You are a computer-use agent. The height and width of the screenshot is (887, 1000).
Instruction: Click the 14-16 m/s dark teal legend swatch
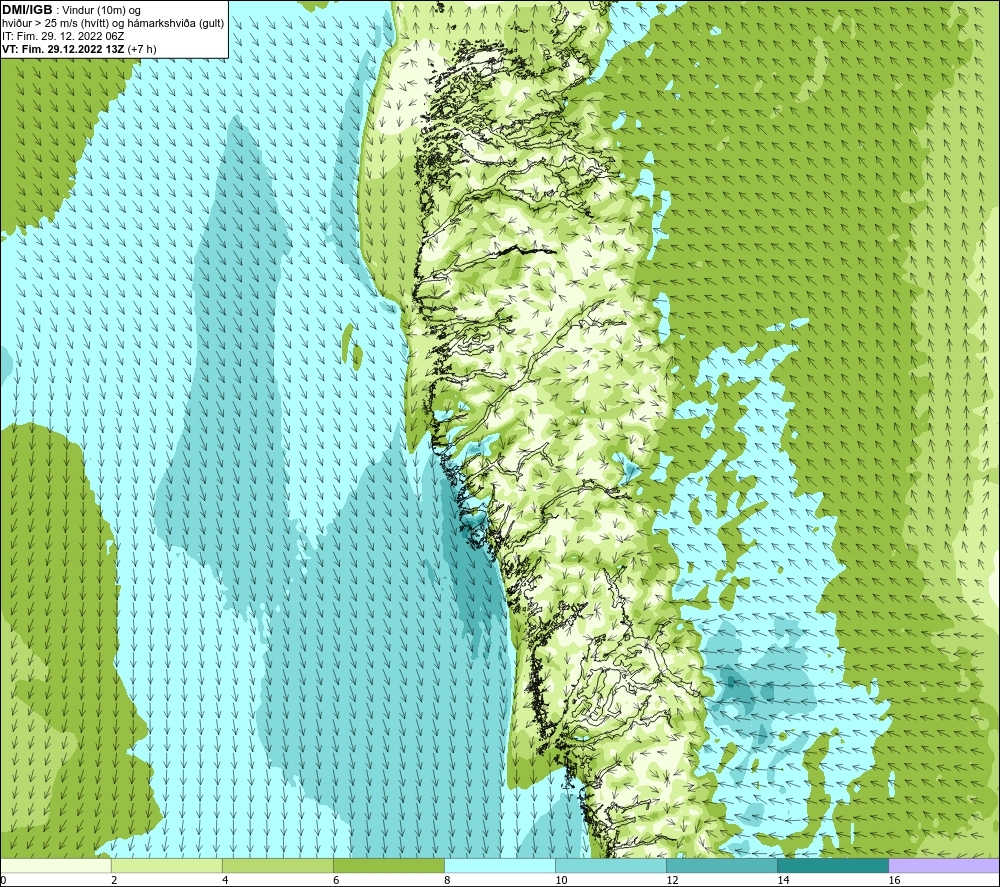tap(833, 865)
